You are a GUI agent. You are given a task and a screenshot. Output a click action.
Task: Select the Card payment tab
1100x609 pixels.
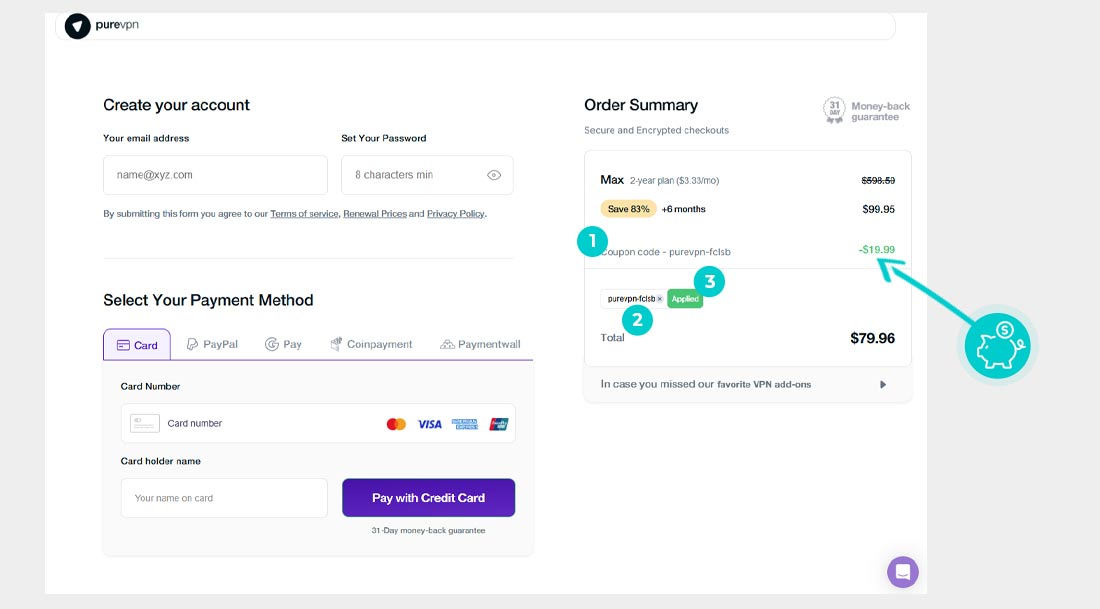click(x=137, y=344)
